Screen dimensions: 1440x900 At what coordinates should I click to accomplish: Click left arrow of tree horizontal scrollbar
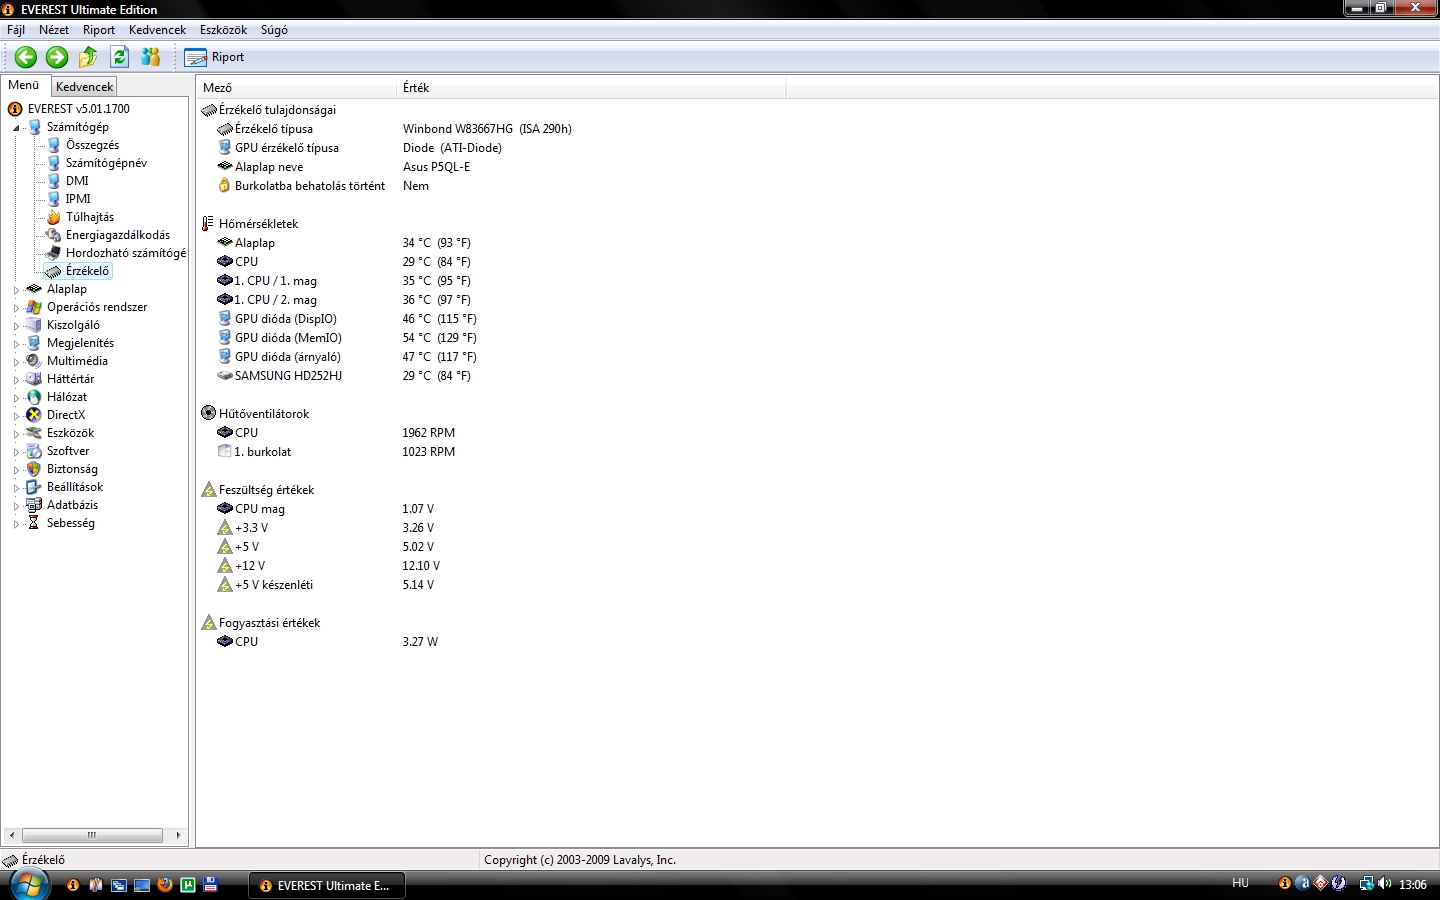(12, 835)
